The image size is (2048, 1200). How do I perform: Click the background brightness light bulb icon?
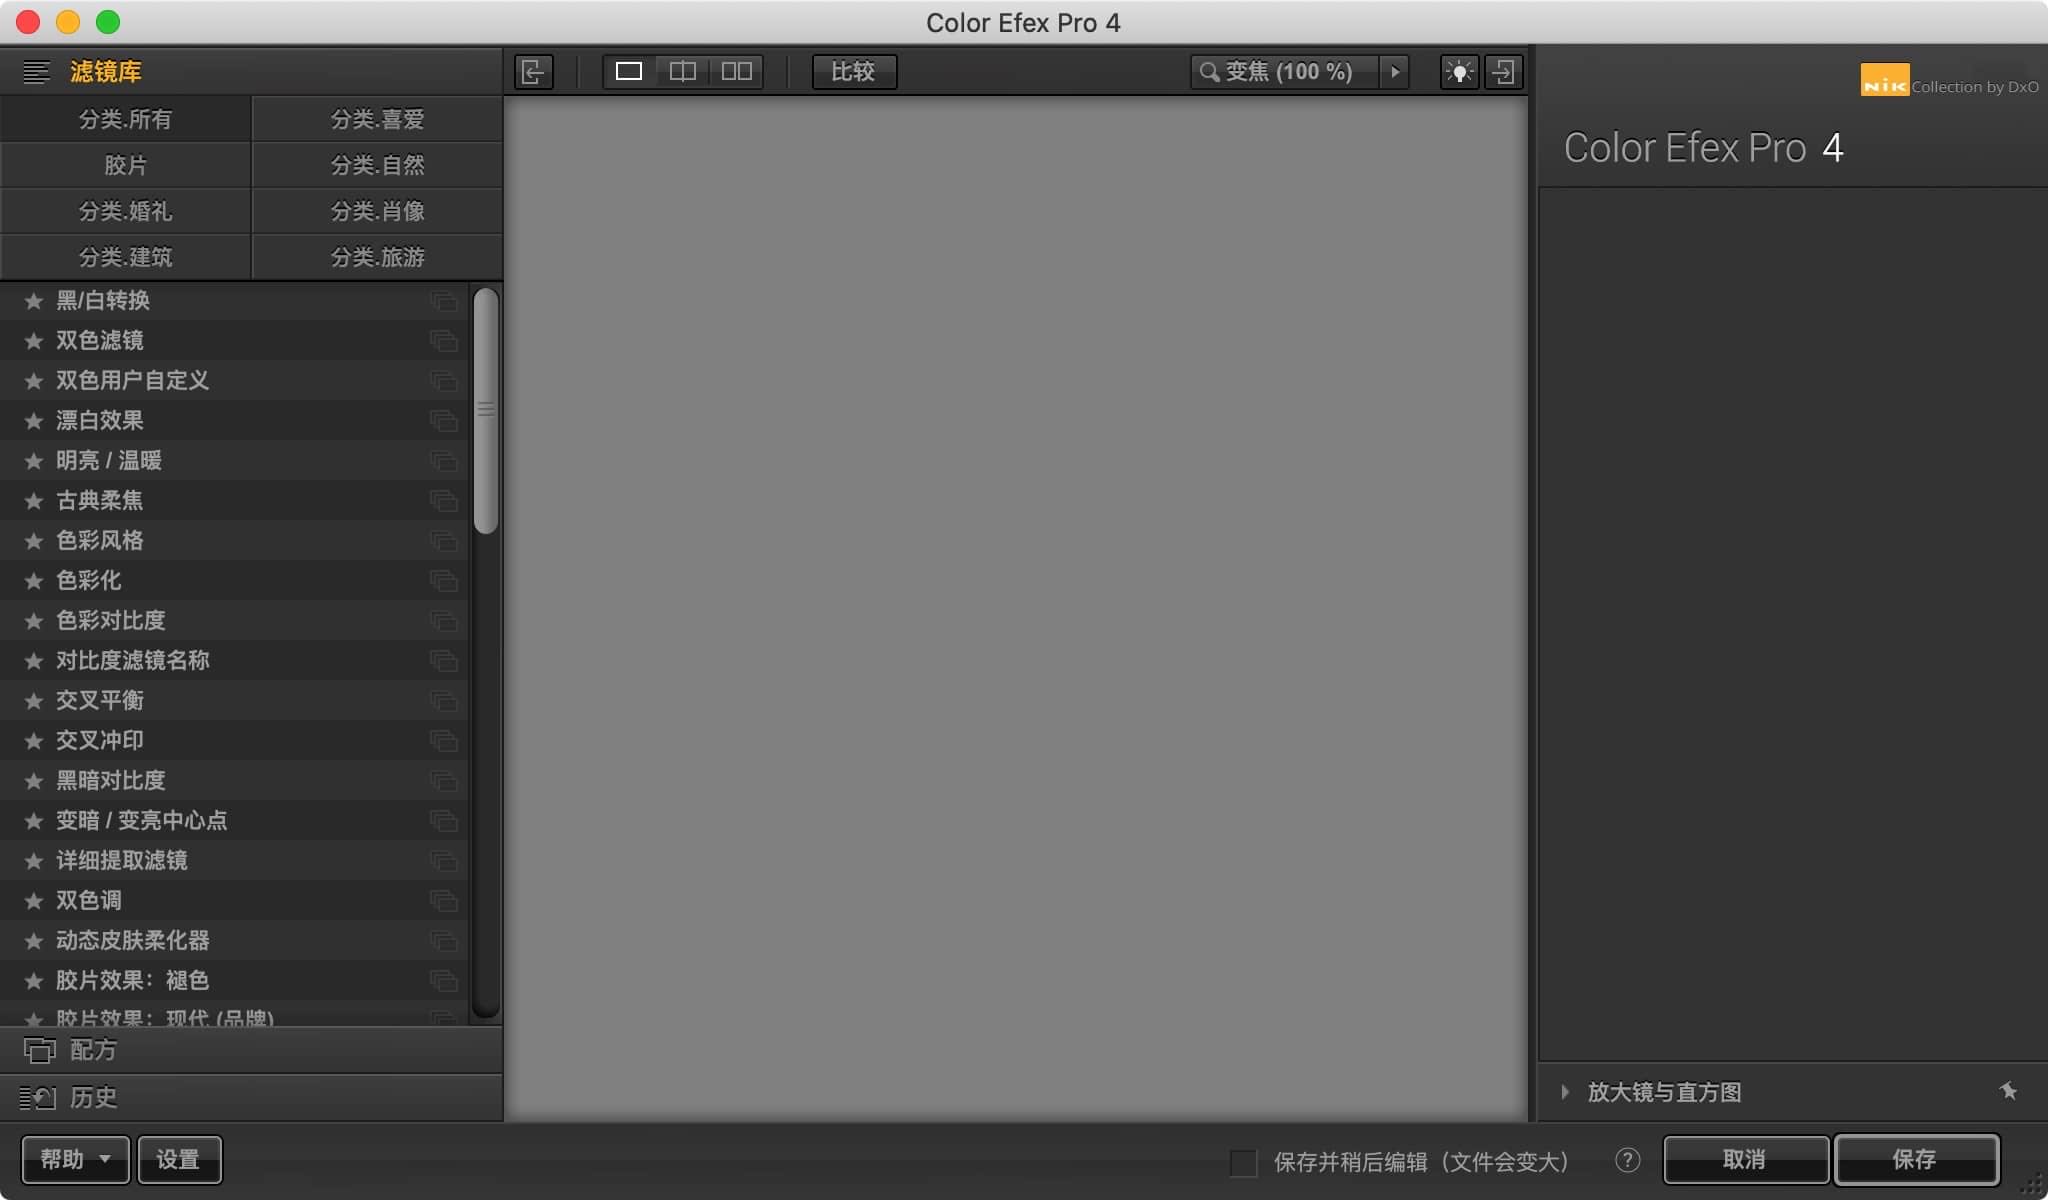1459,72
